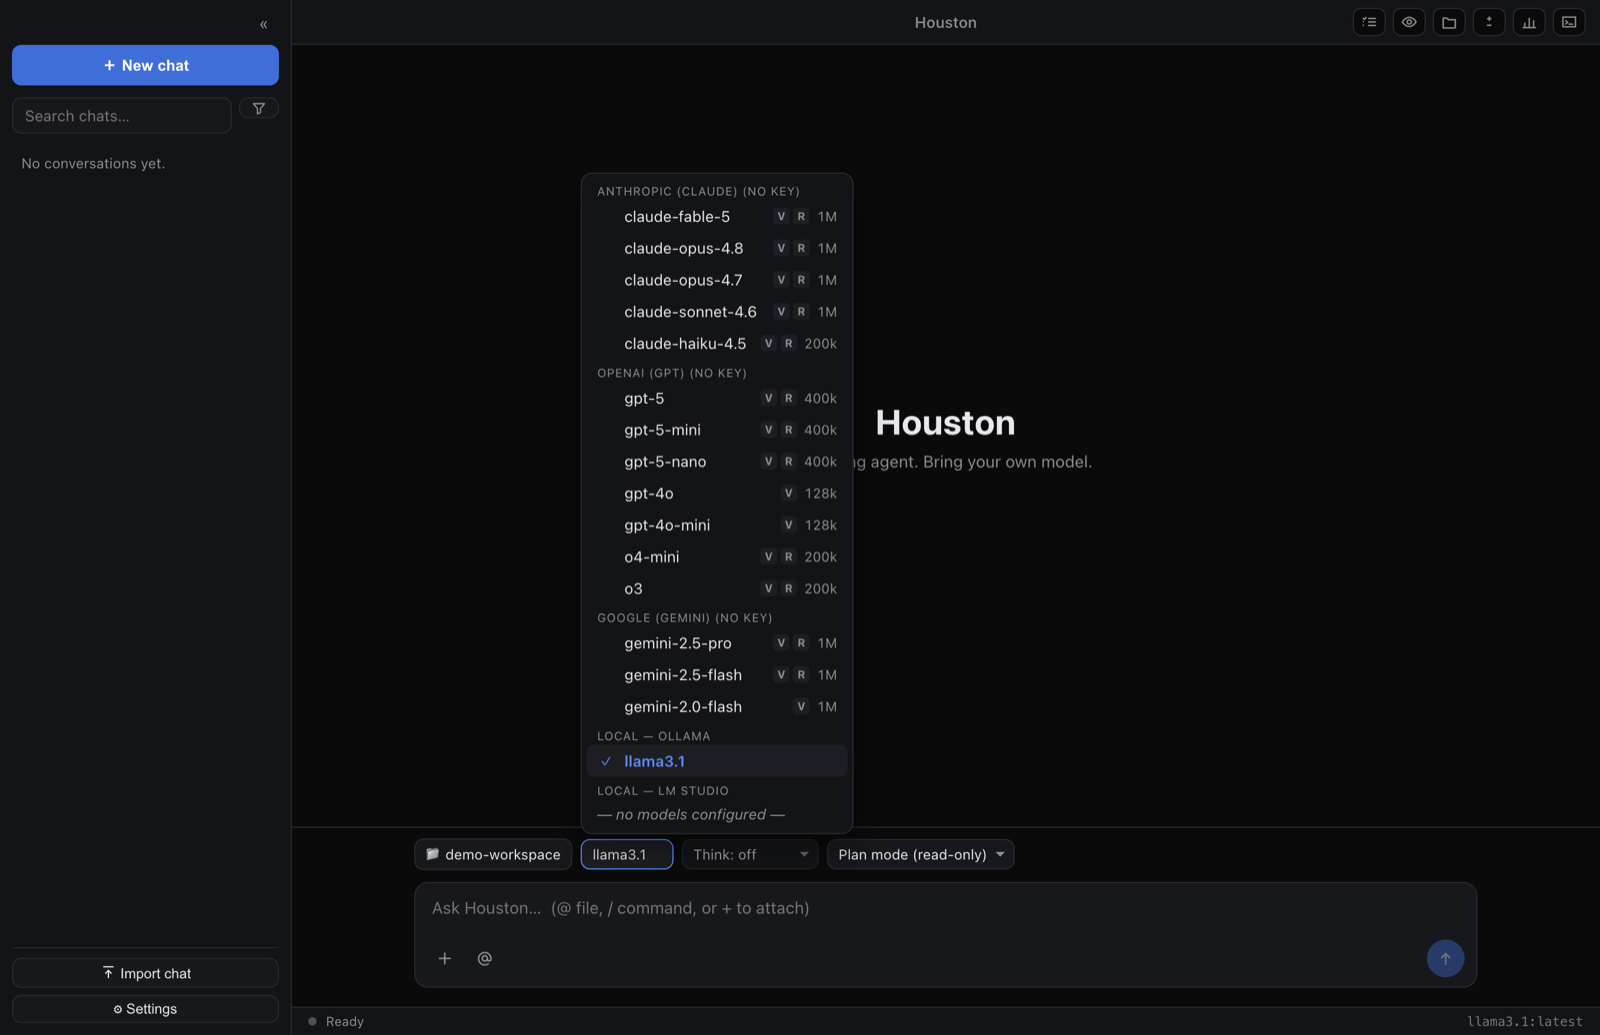This screenshot has width=1600, height=1035.
Task: Click the plus attach icon in composer
Action: [x=445, y=958]
